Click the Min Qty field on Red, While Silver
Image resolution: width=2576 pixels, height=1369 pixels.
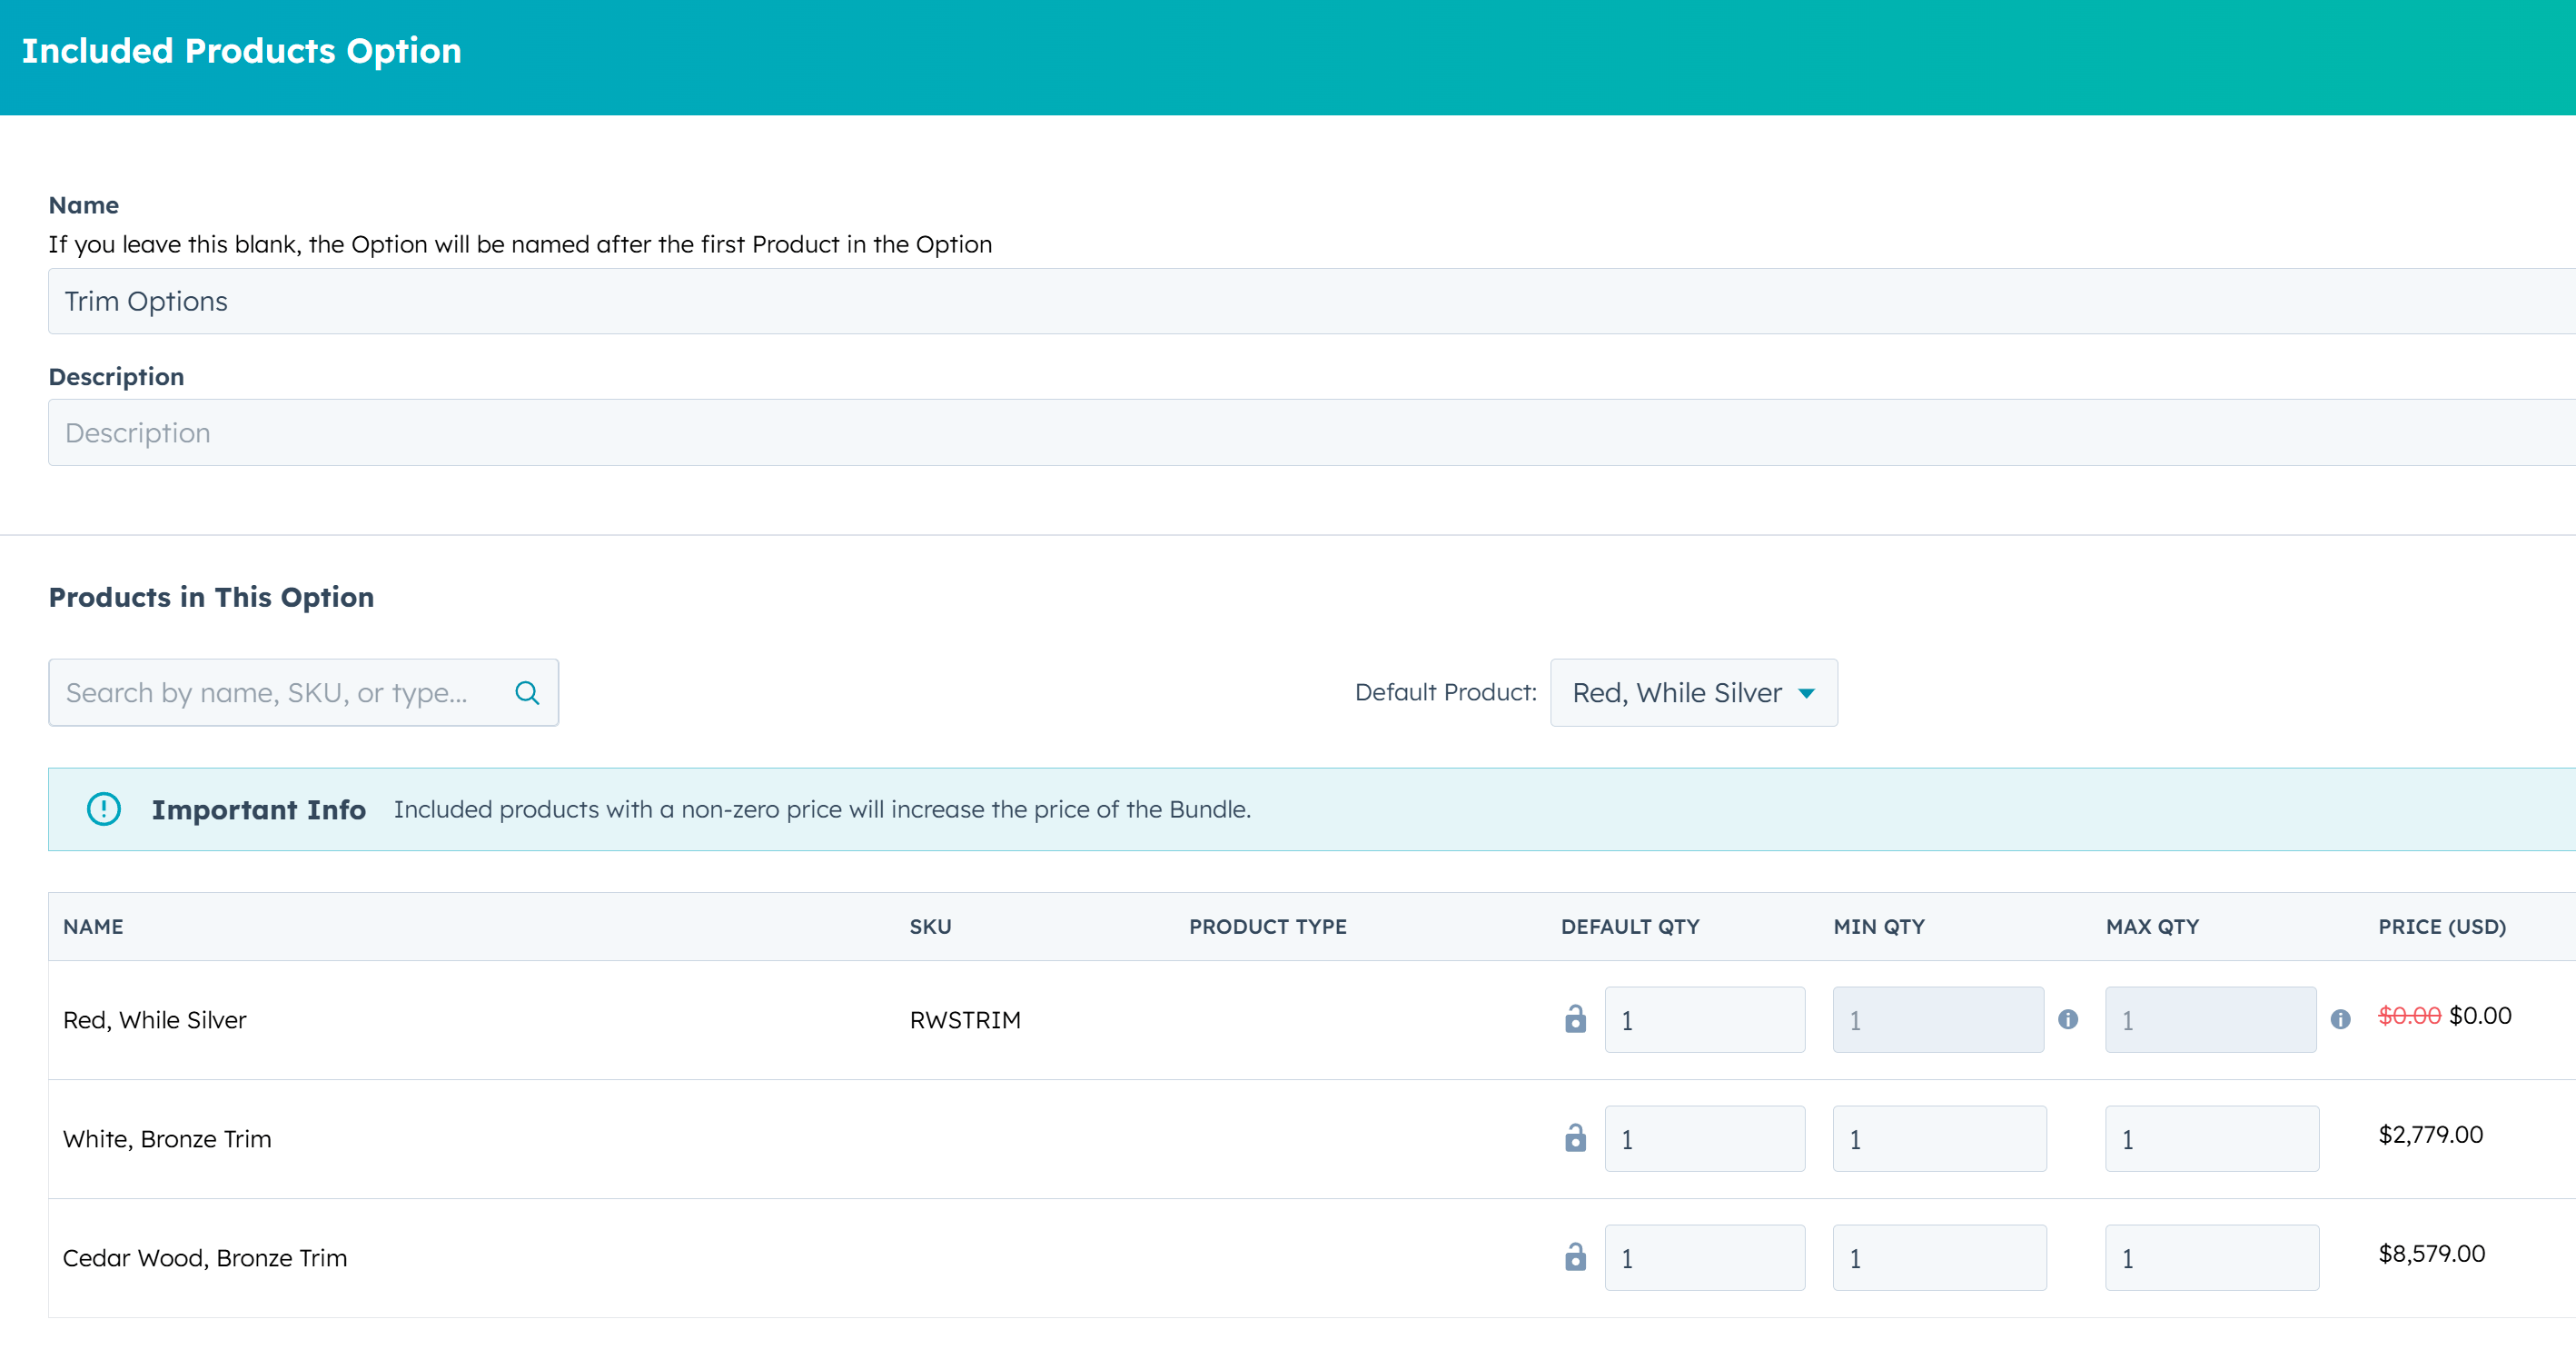click(1938, 1019)
